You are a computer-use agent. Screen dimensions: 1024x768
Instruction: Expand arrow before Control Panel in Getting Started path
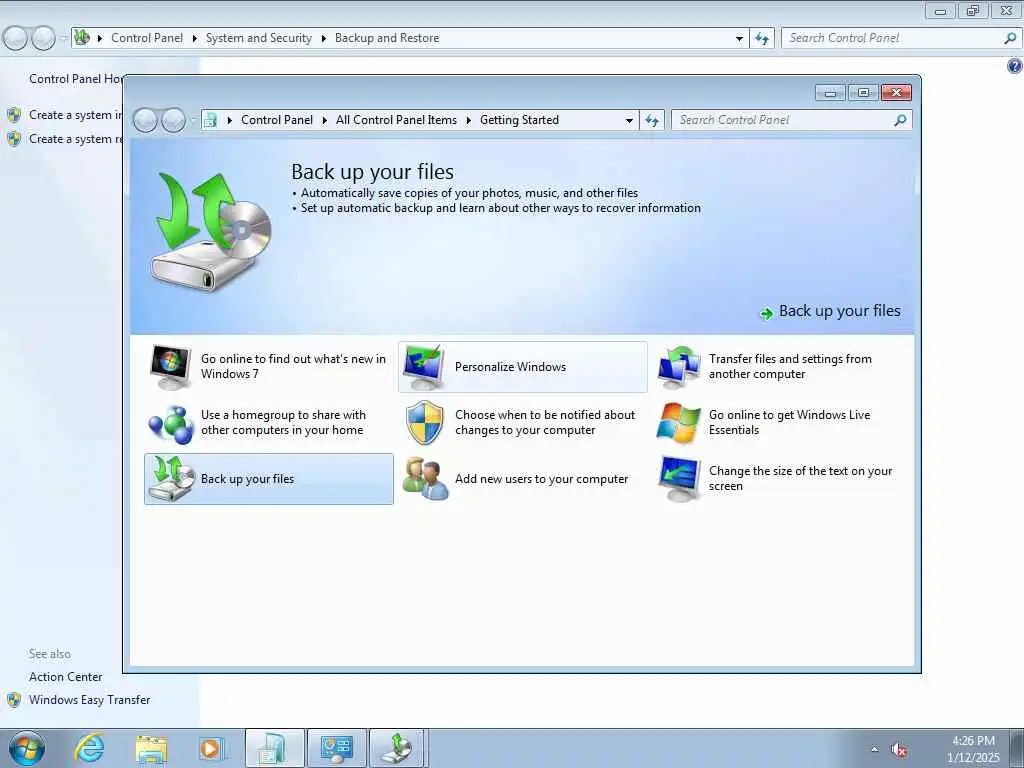(230, 120)
